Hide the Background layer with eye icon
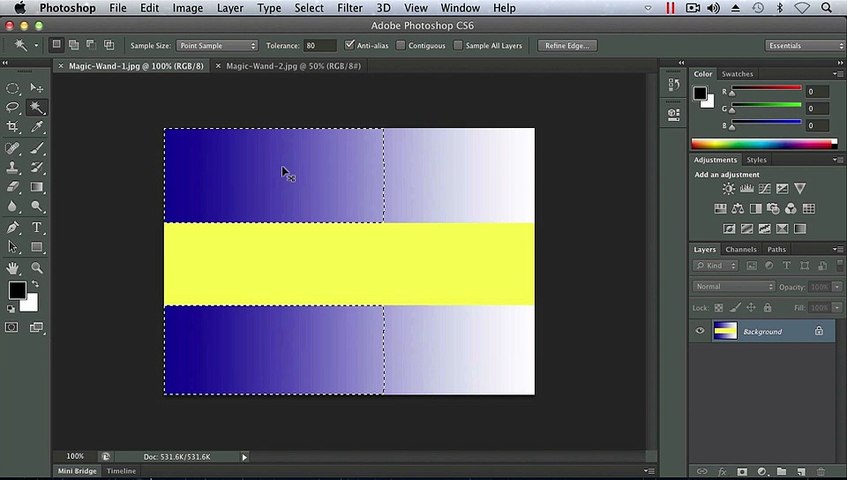847x480 pixels. (700, 331)
